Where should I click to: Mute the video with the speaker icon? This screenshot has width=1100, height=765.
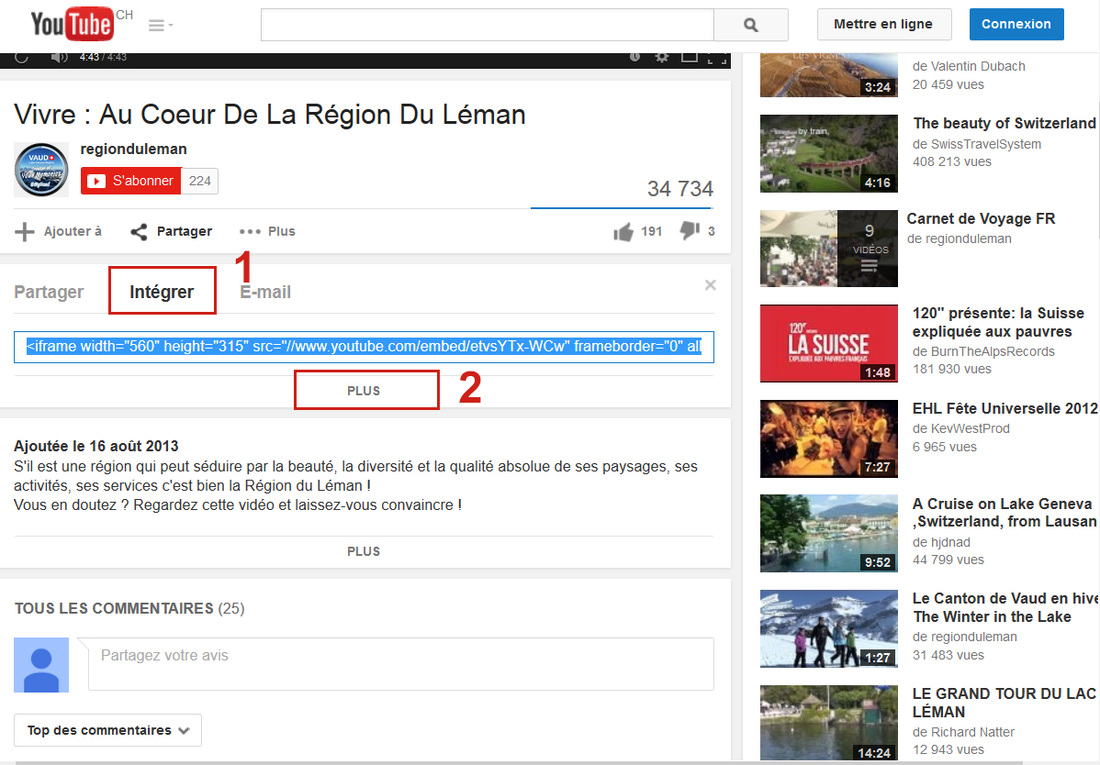[x=59, y=57]
